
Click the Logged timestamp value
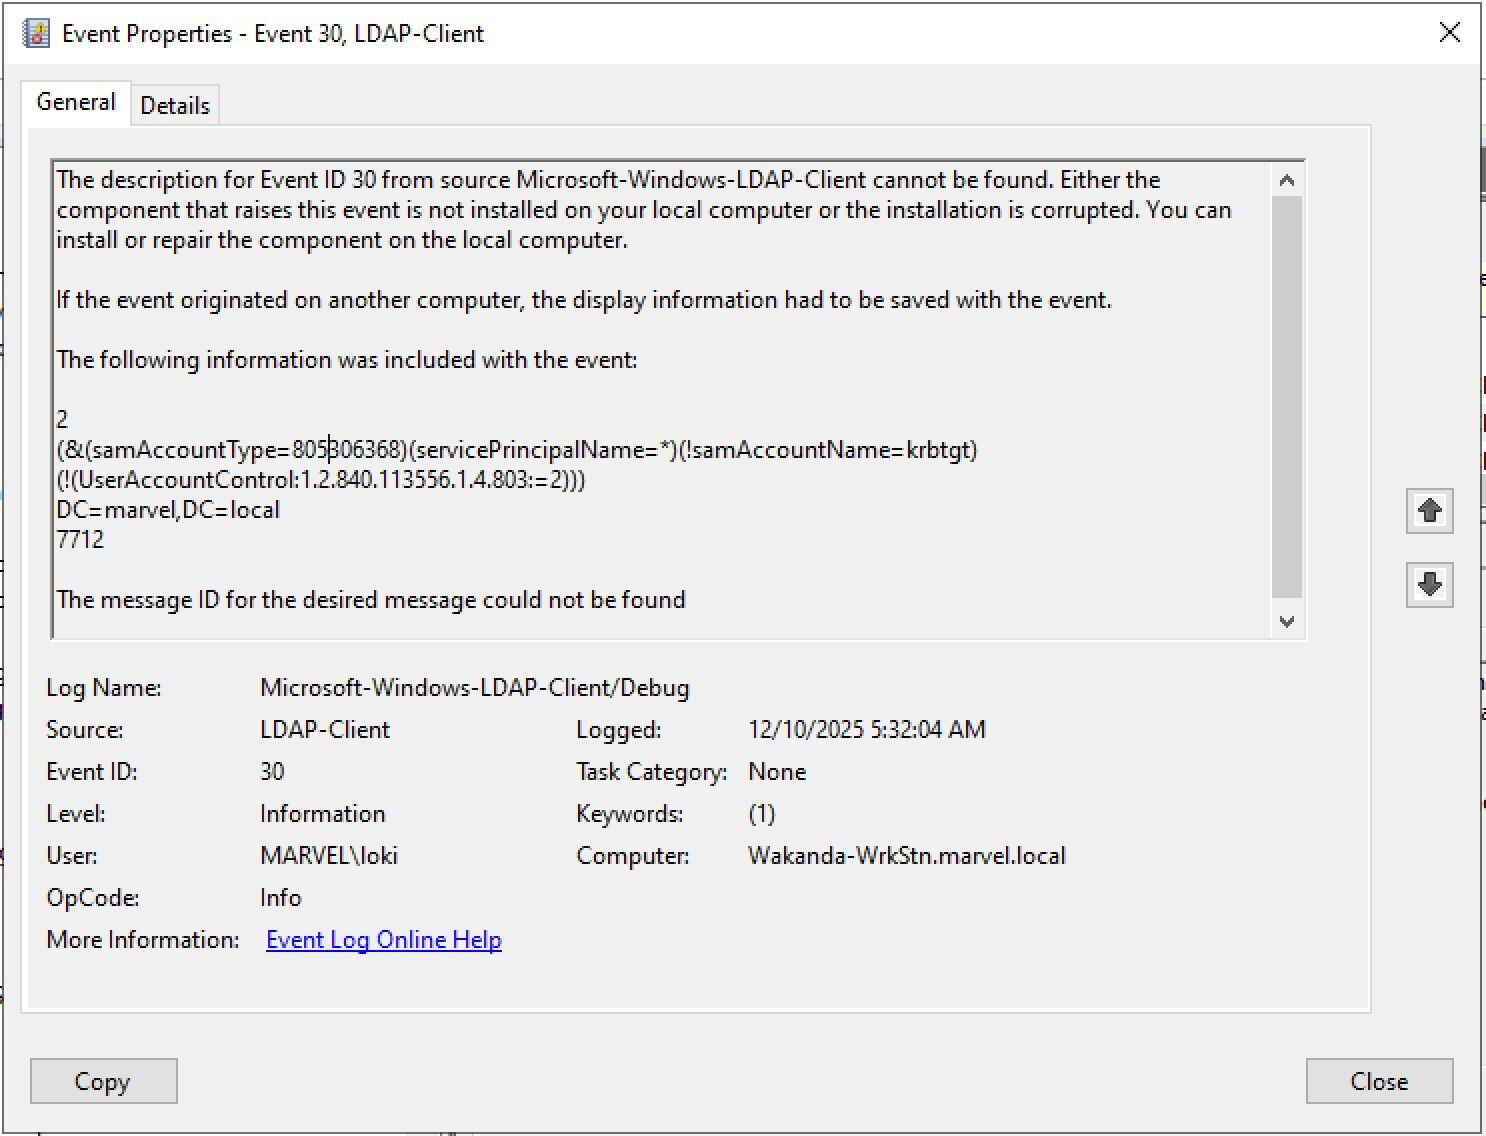click(x=866, y=730)
